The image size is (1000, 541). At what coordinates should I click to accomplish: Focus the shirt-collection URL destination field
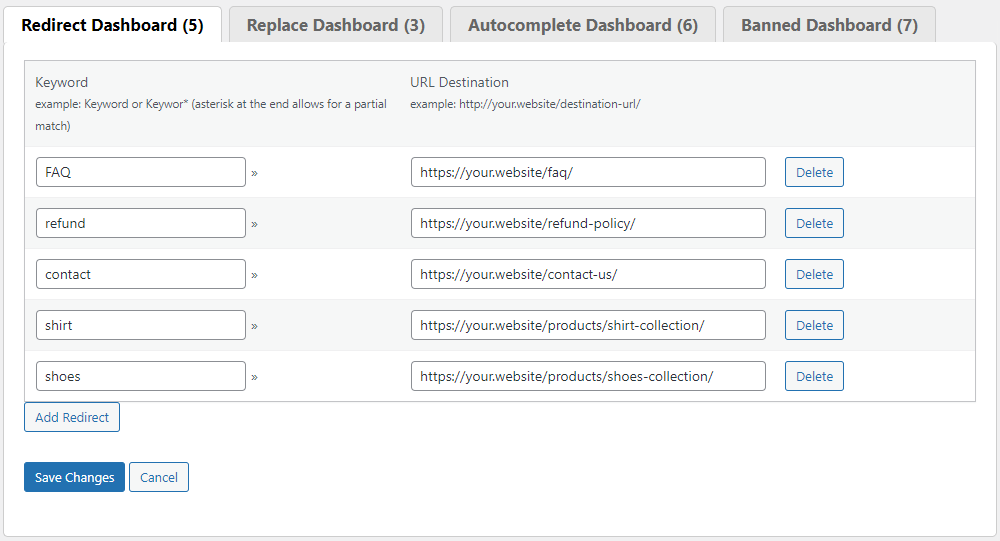tap(588, 325)
